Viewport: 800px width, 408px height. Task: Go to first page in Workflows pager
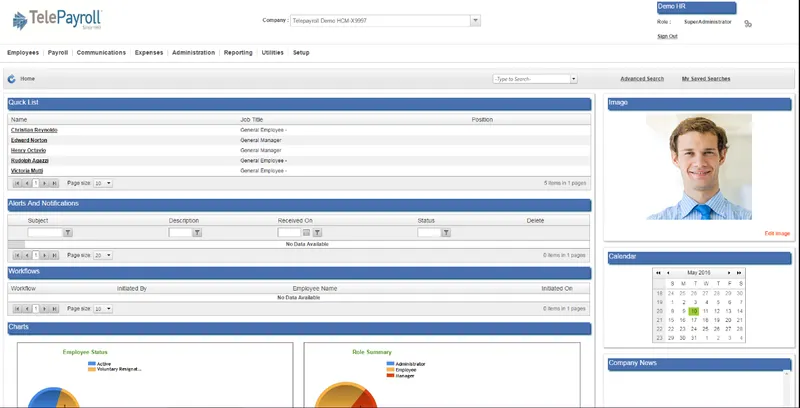[x=17, y=309]
